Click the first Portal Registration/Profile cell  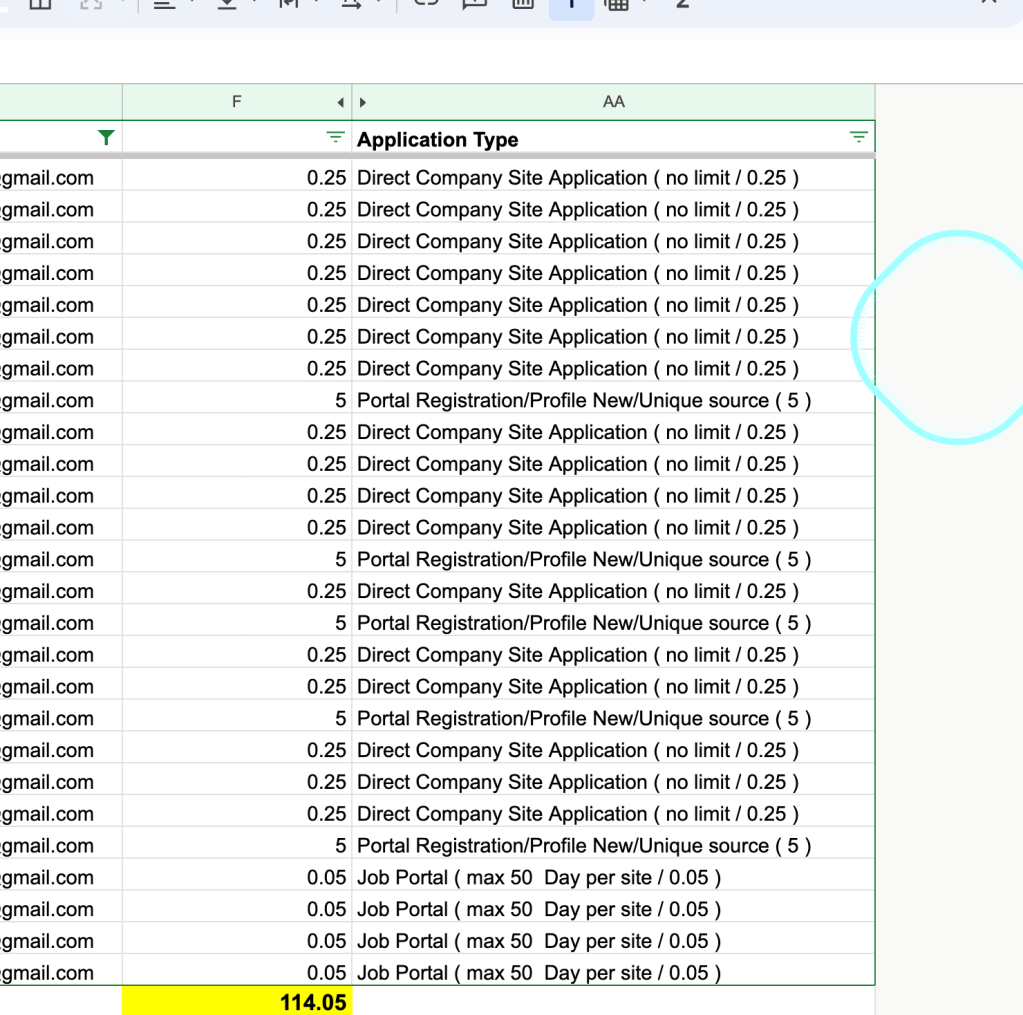coord(613,400)
